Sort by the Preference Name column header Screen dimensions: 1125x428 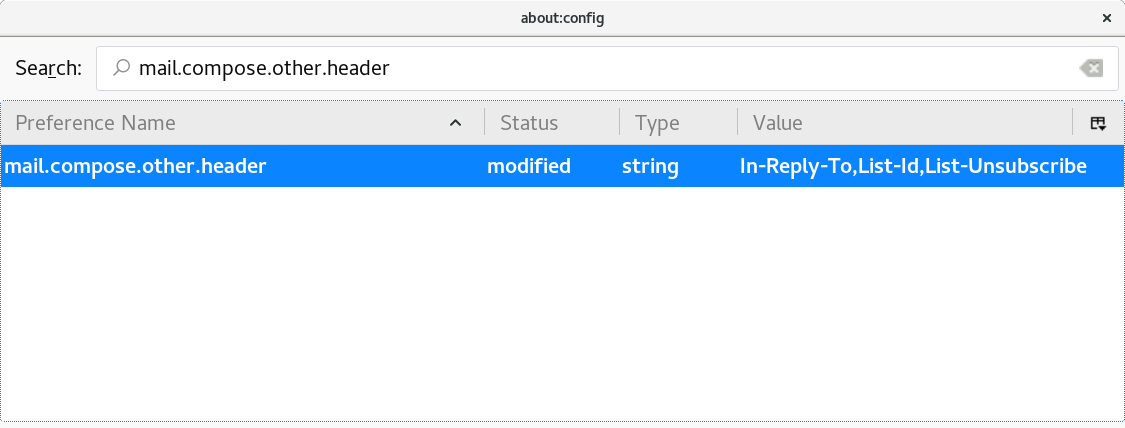pyautogui.click(x=243, y=123)
